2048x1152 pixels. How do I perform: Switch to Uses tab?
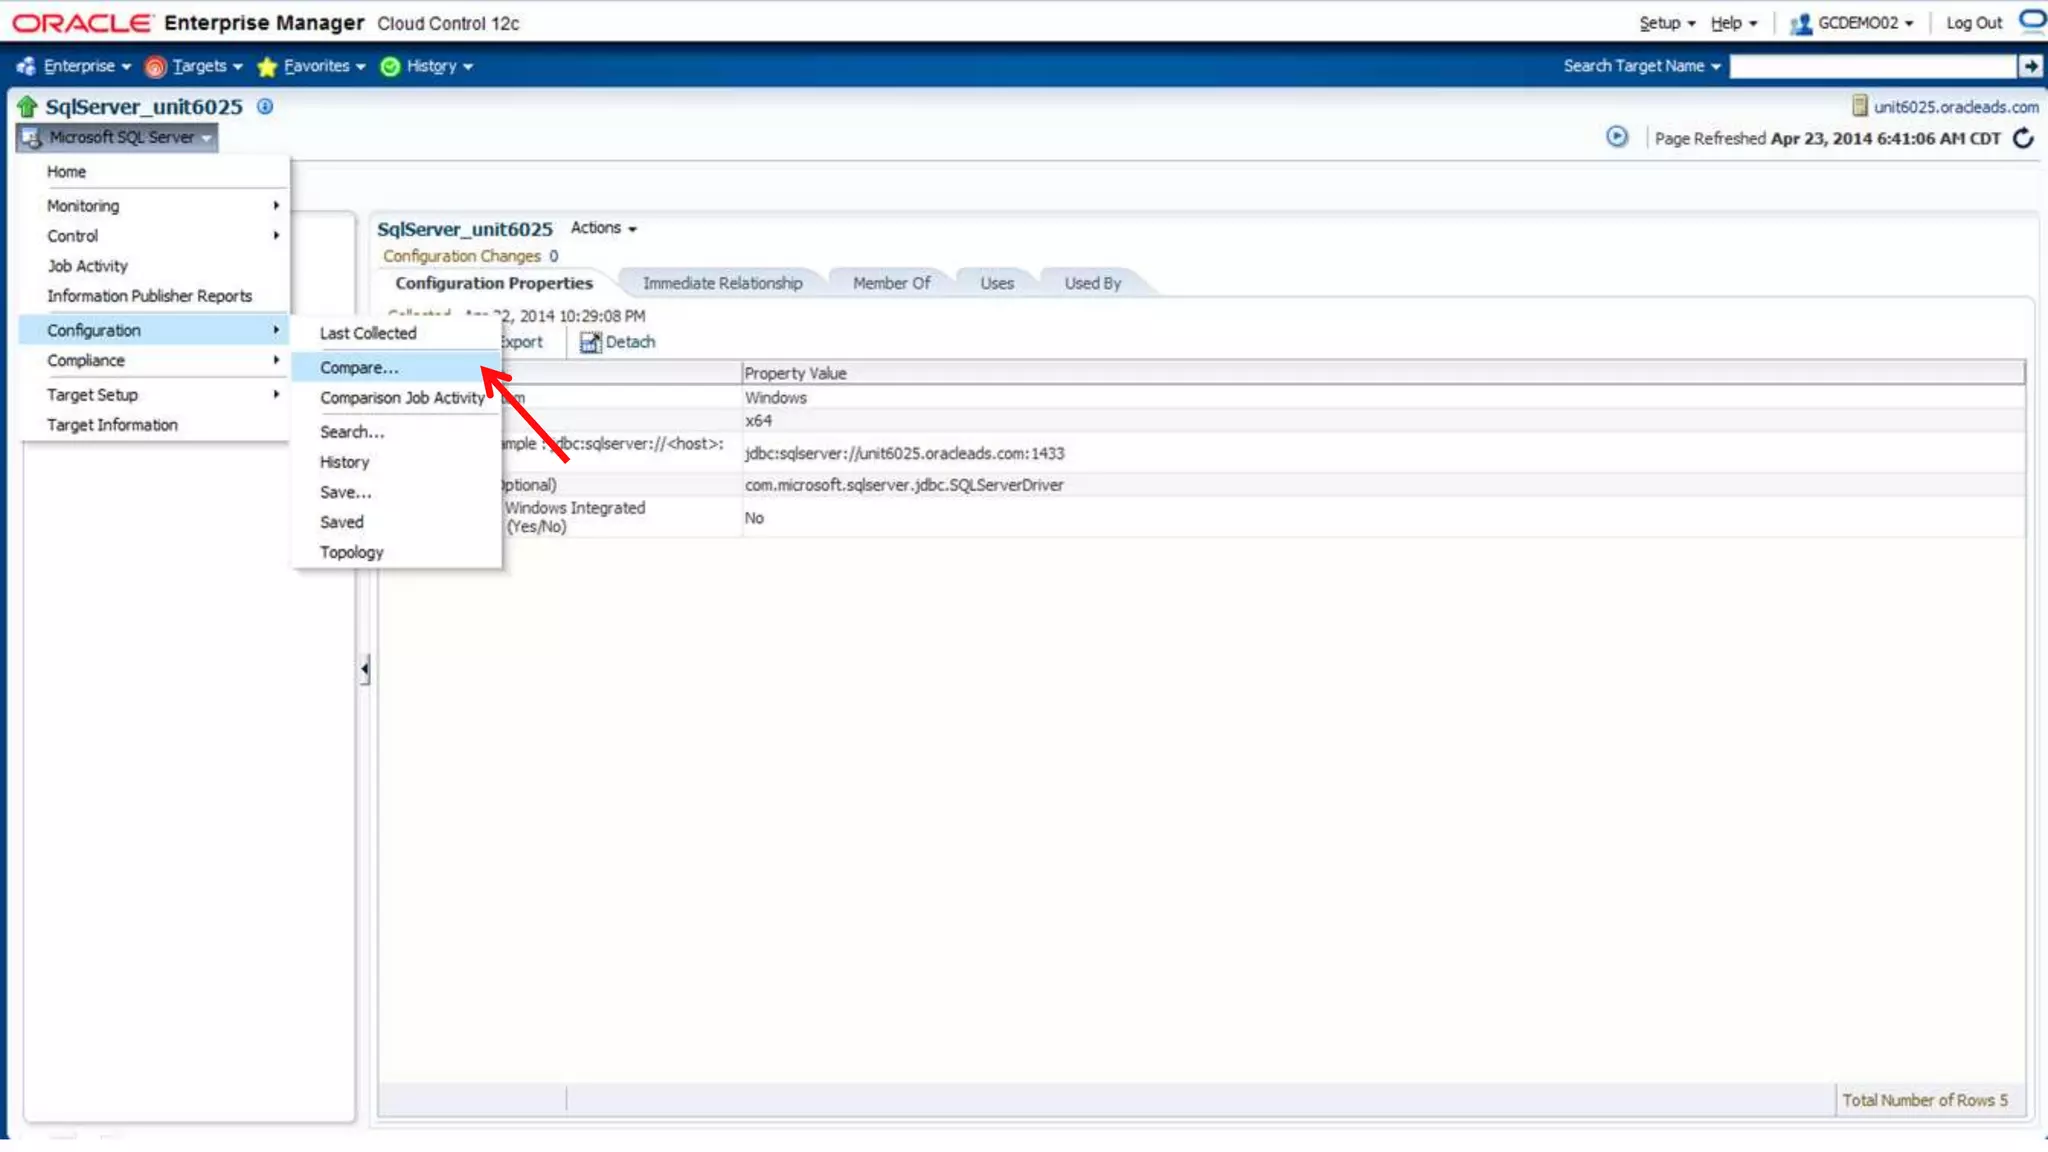click(997, 283)
